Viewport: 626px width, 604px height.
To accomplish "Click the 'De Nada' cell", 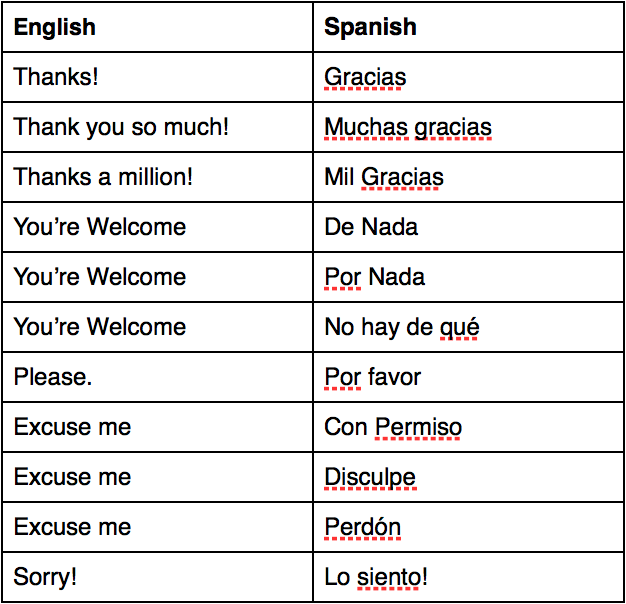I will (371, 227).
